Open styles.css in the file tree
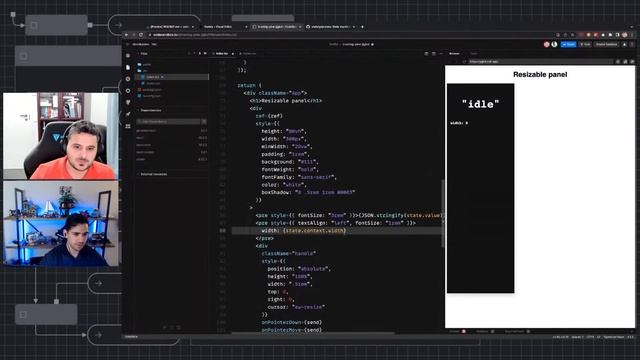The width and height of the screenshot is (640, 360). point(151,83)
